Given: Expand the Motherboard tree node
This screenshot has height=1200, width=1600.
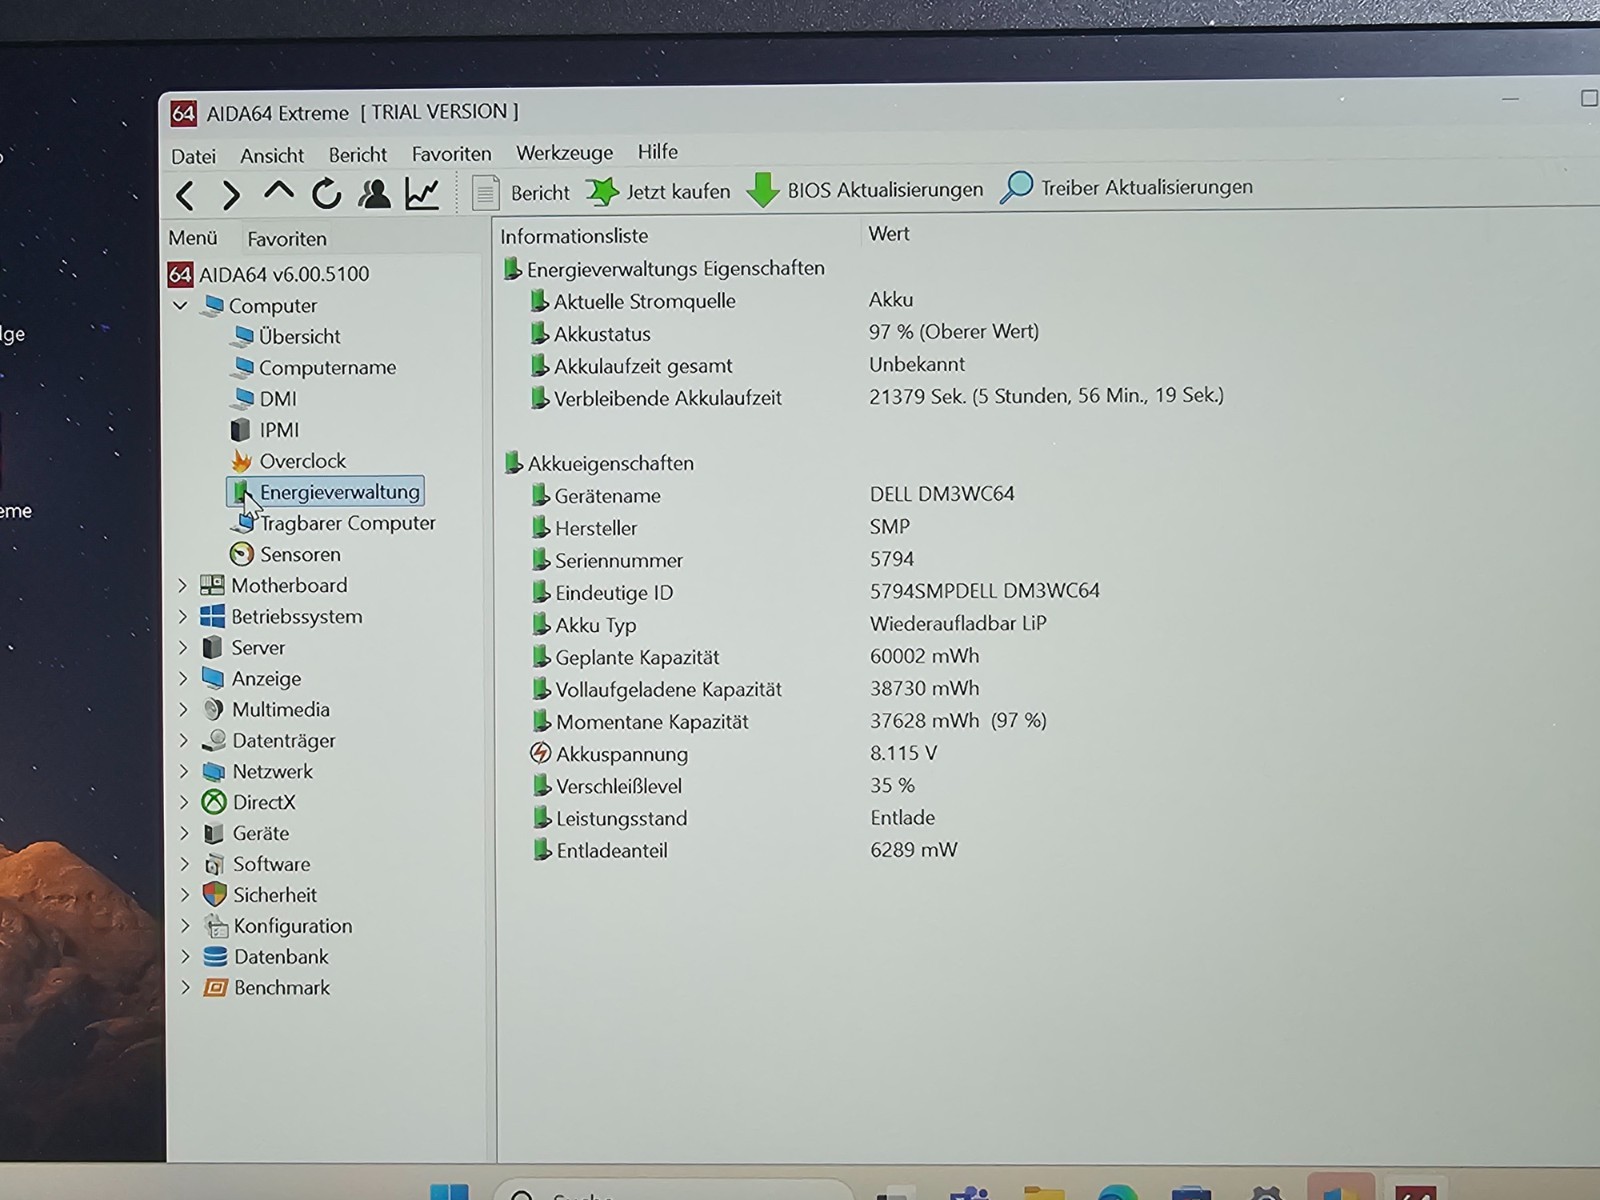Looking at the screenshot, I should tap(183, 586).
